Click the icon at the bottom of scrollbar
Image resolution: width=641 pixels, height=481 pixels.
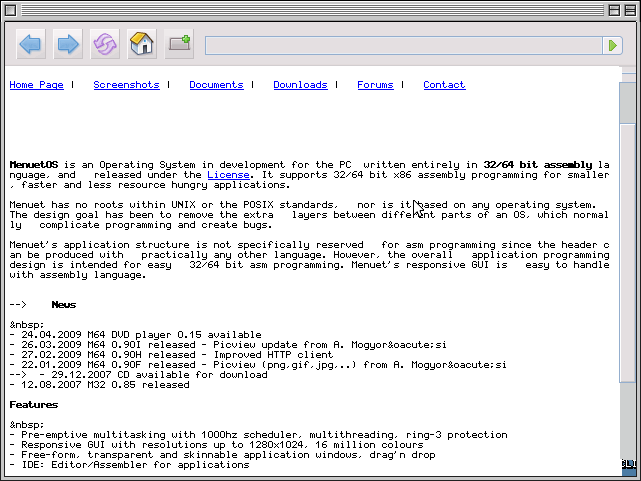point(629,467)
